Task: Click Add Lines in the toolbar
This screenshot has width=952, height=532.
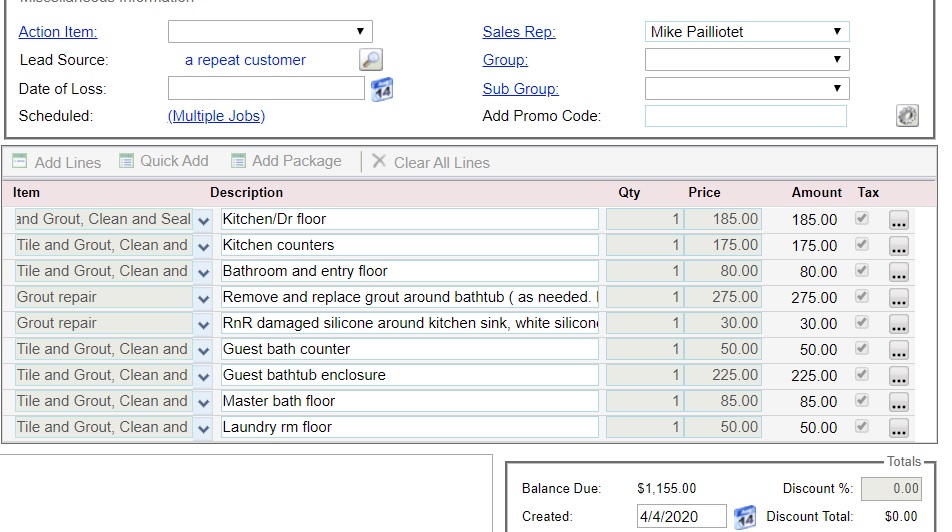Action: coord(57,162)
